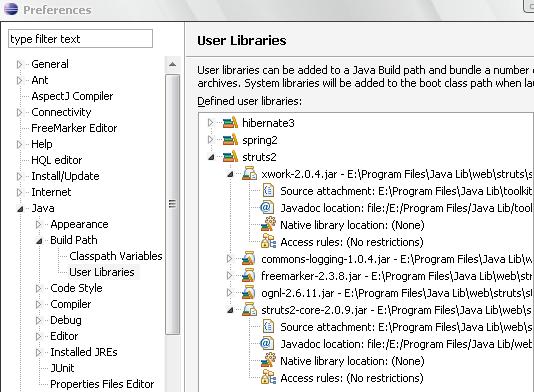Viewport: 534px width, 392px height.
Task: Click the spring2 library icon
Action: [230, 140]
